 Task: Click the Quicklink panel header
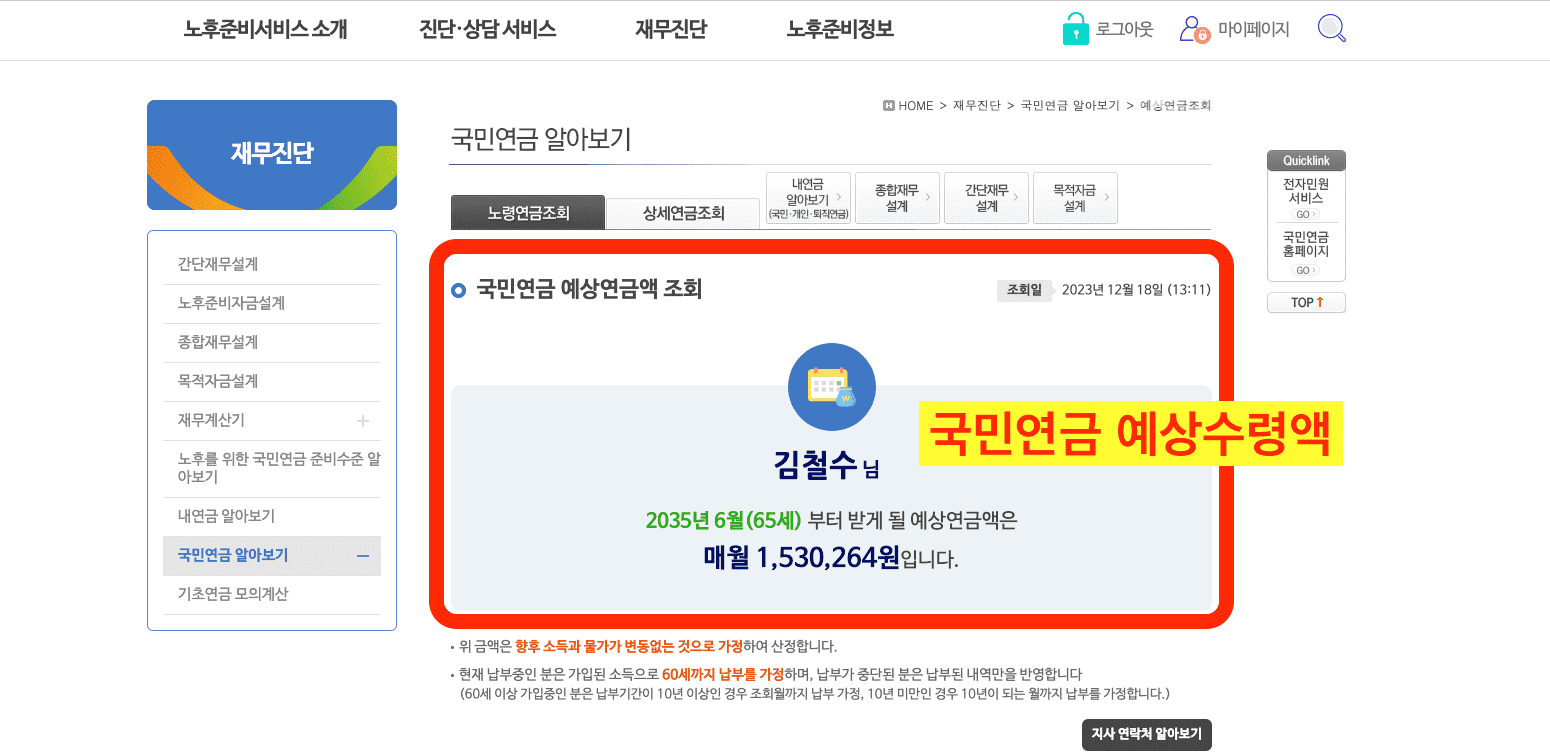(x=1306, y=161)
